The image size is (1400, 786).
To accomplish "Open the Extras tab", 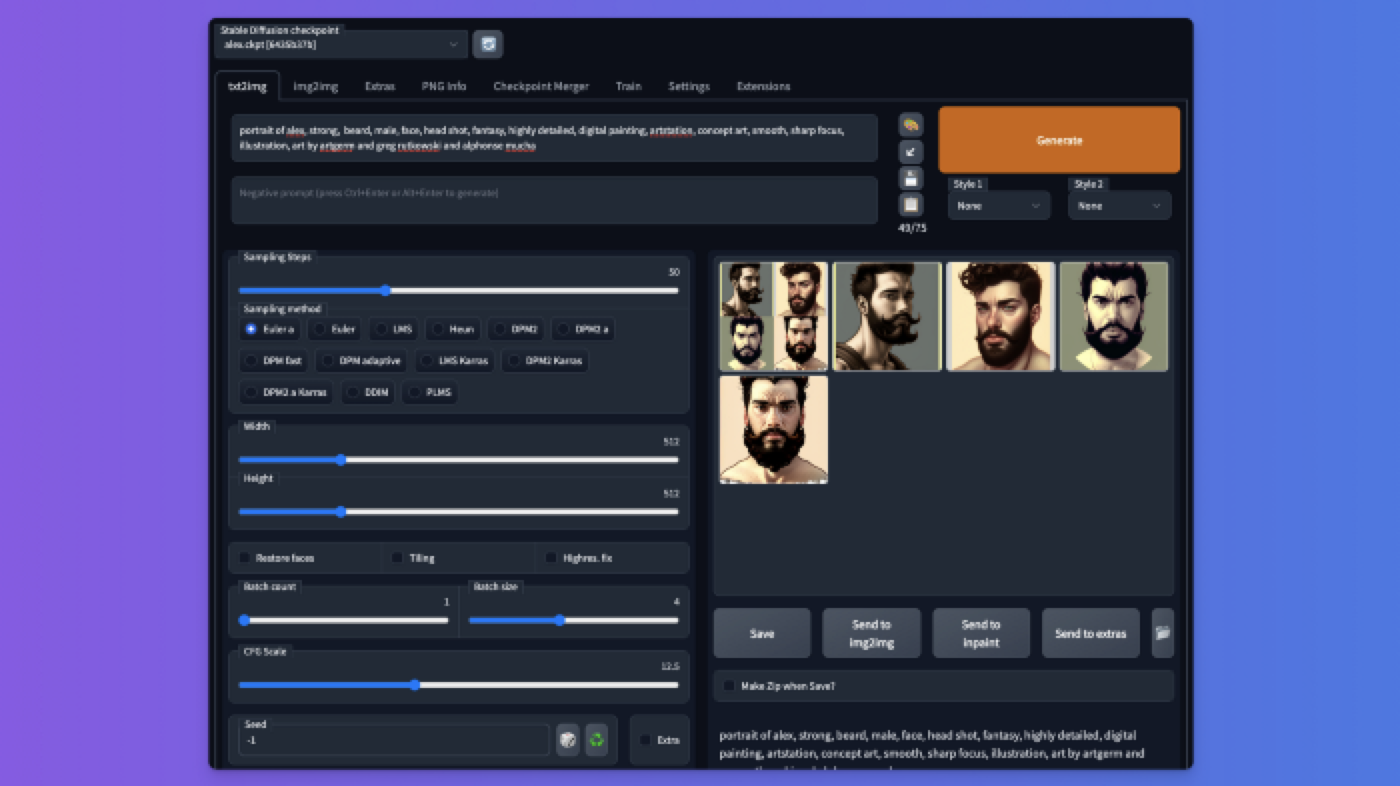I will pos(380,86).
